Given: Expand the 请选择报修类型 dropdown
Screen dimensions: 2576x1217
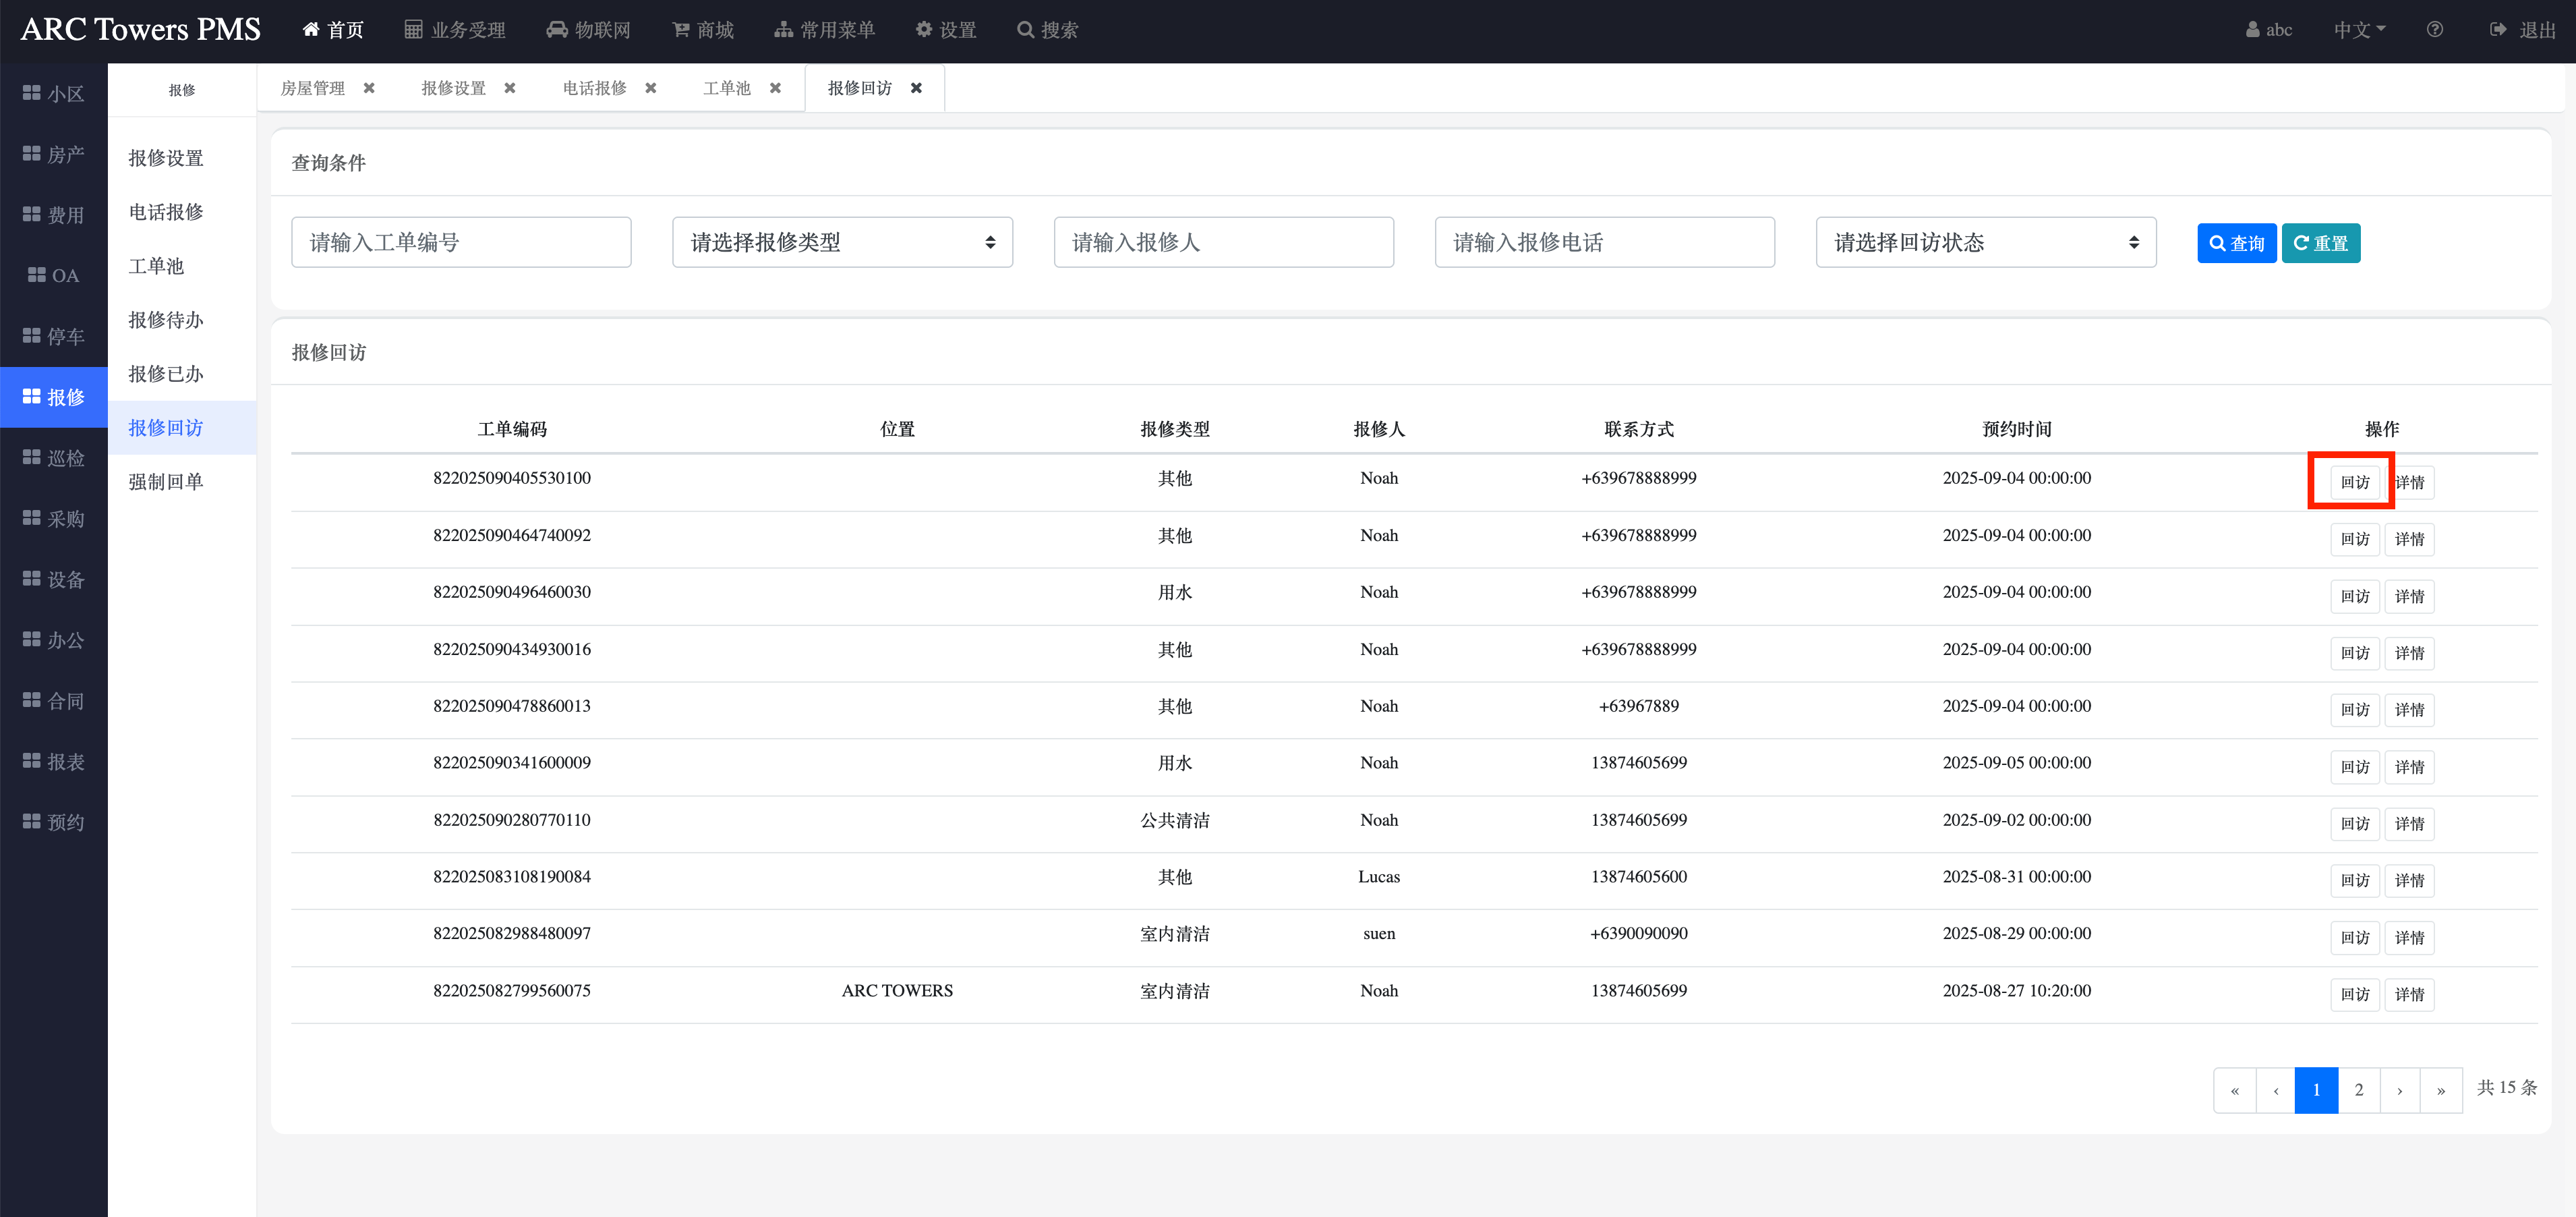Looking at the screenshot, I should (x=842, y=242).
